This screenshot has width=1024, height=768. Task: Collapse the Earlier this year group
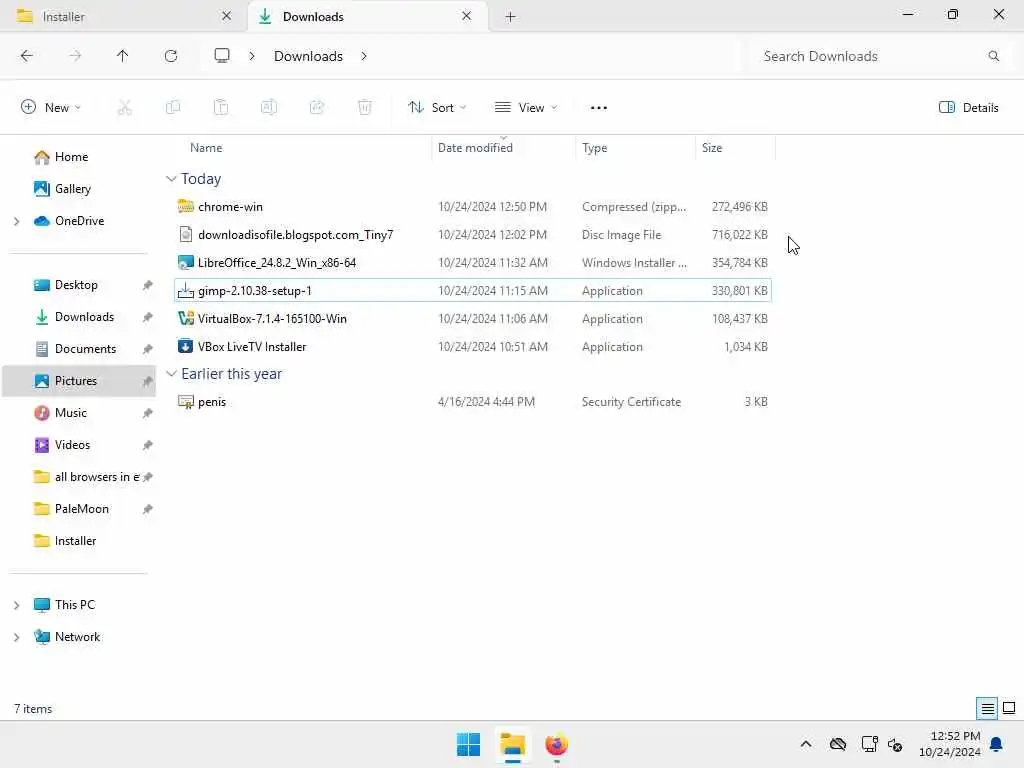(171, 374)
